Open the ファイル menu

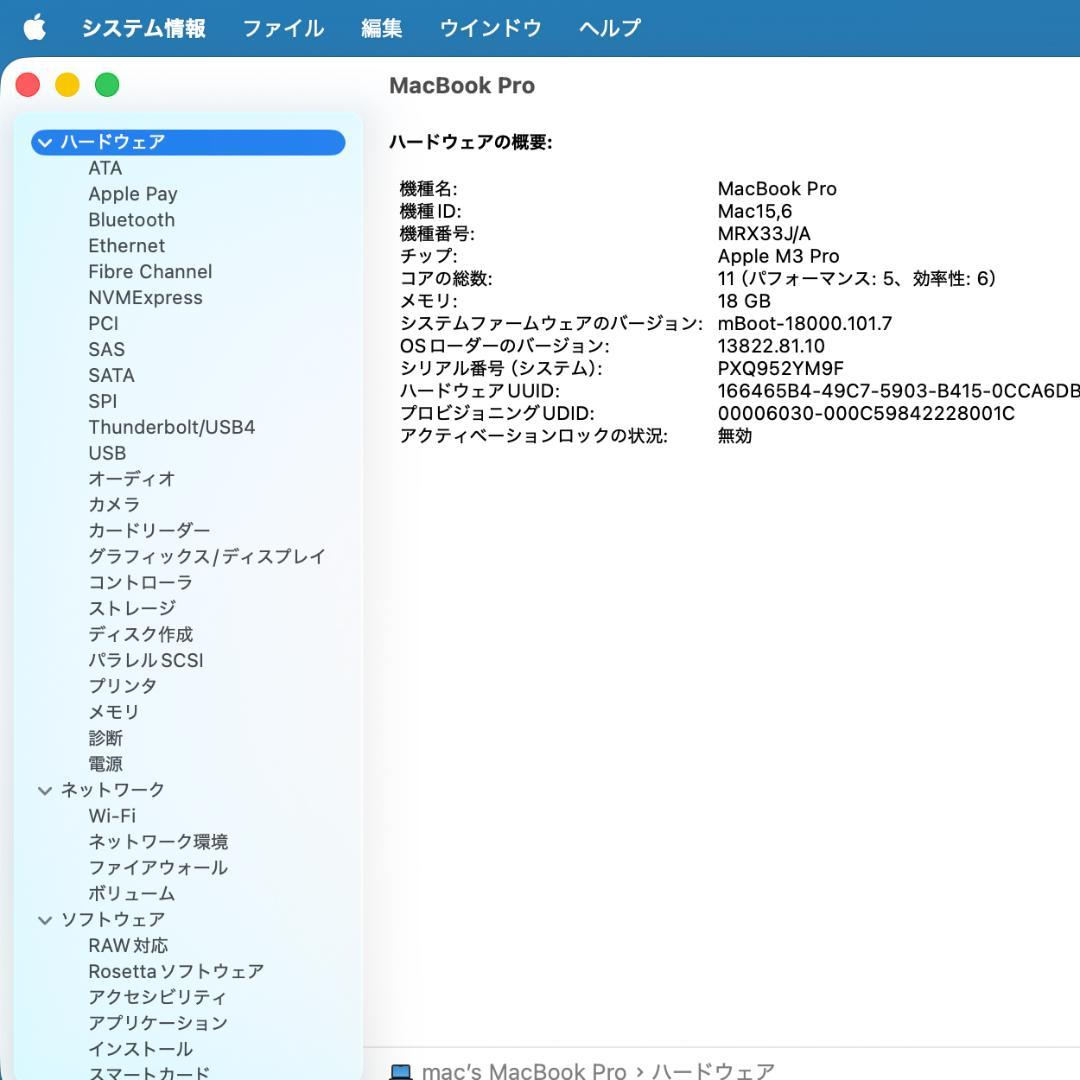(x=283, y=28)
